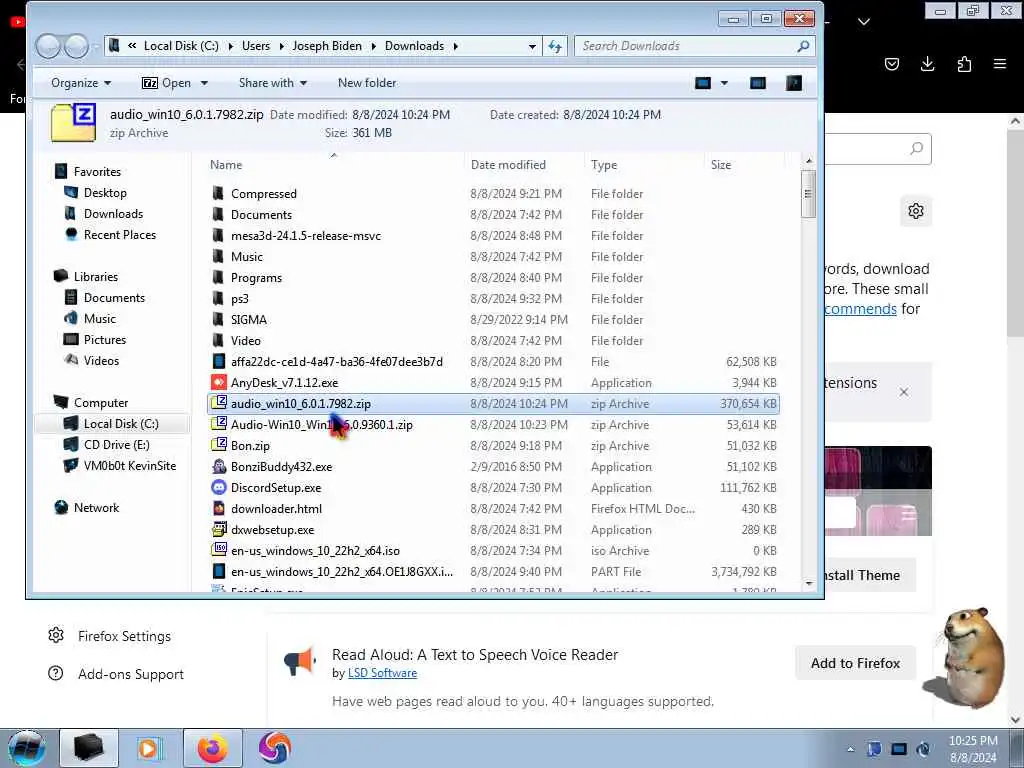Open the Share with menu
This screenshot has width=1024, height=768.
272,83
